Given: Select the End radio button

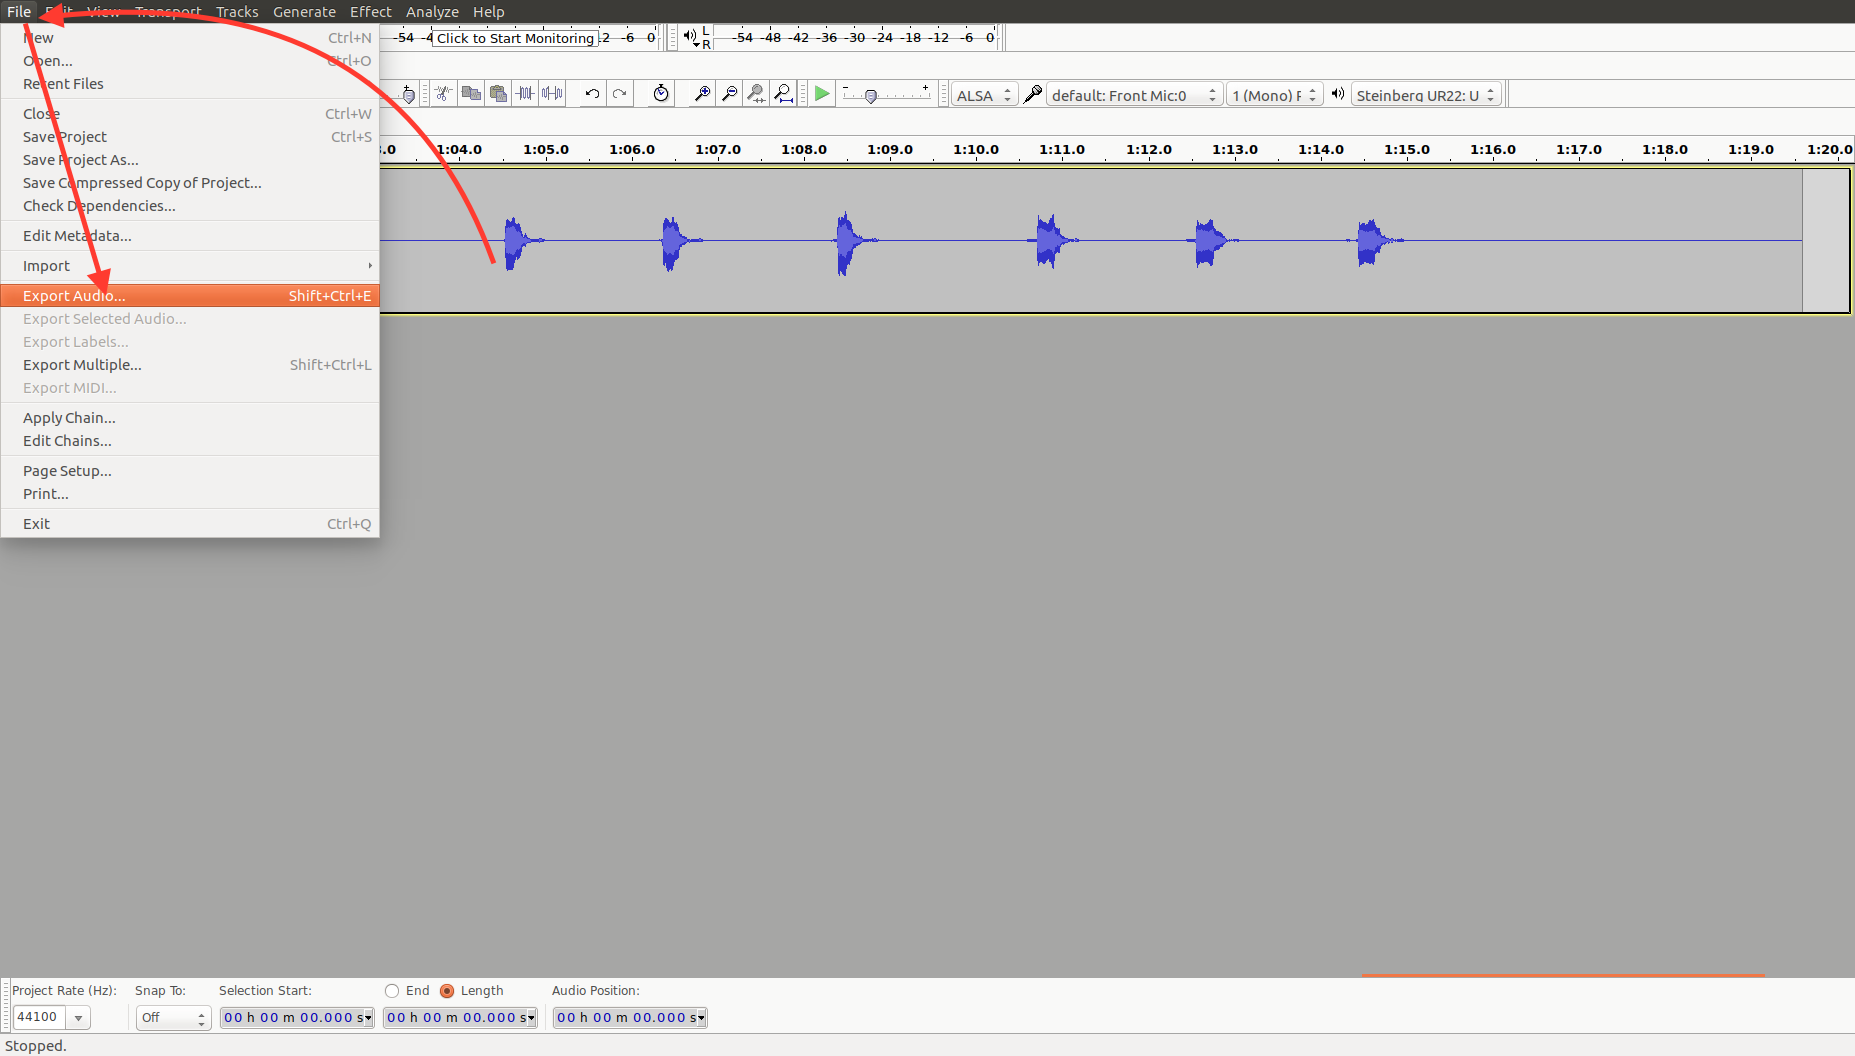Looking at the screenshot, I should [x=392, y=991].
